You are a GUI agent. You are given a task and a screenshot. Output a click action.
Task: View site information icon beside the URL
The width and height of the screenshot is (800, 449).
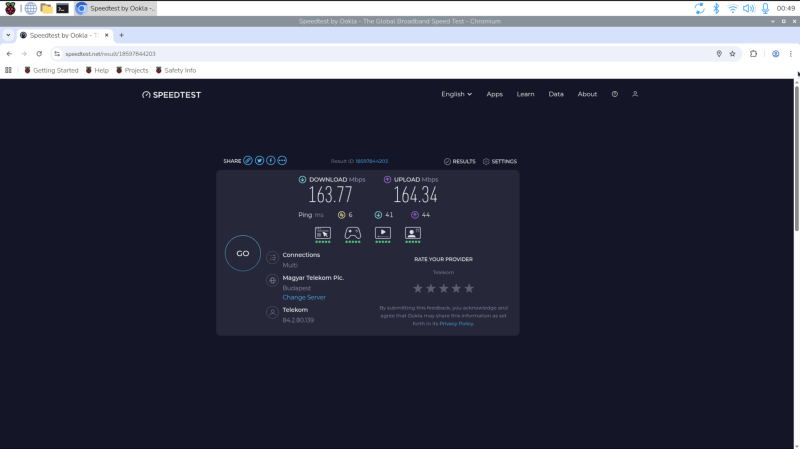coord(57,54)
